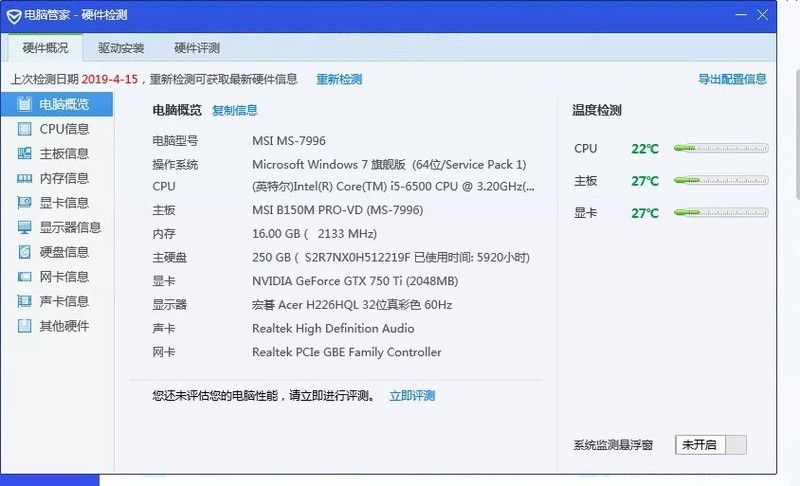
Task: Click the Microsoft Windows 7 旗舰版 value
Action: tap(389, 165)
